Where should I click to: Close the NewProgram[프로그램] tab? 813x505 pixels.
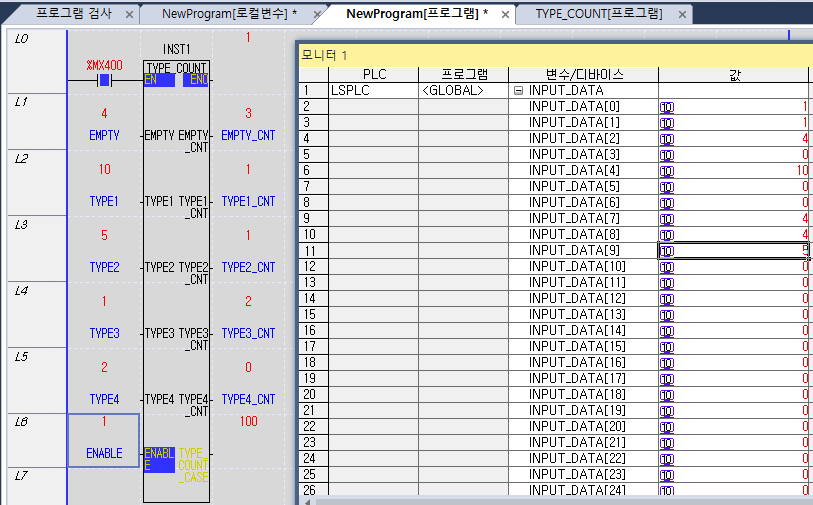(x=505, y=14)
